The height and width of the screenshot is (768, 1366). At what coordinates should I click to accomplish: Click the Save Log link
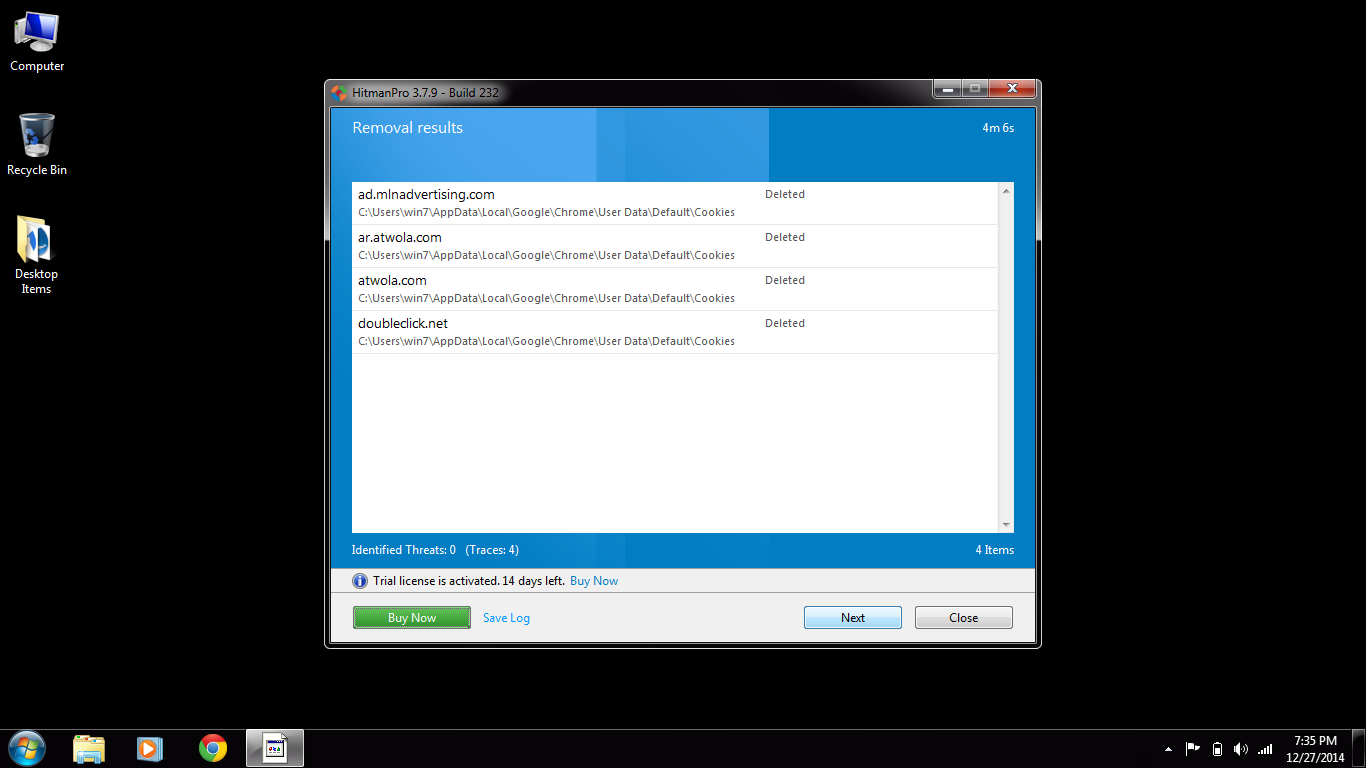pyautogui.click(x=506, y=618)
